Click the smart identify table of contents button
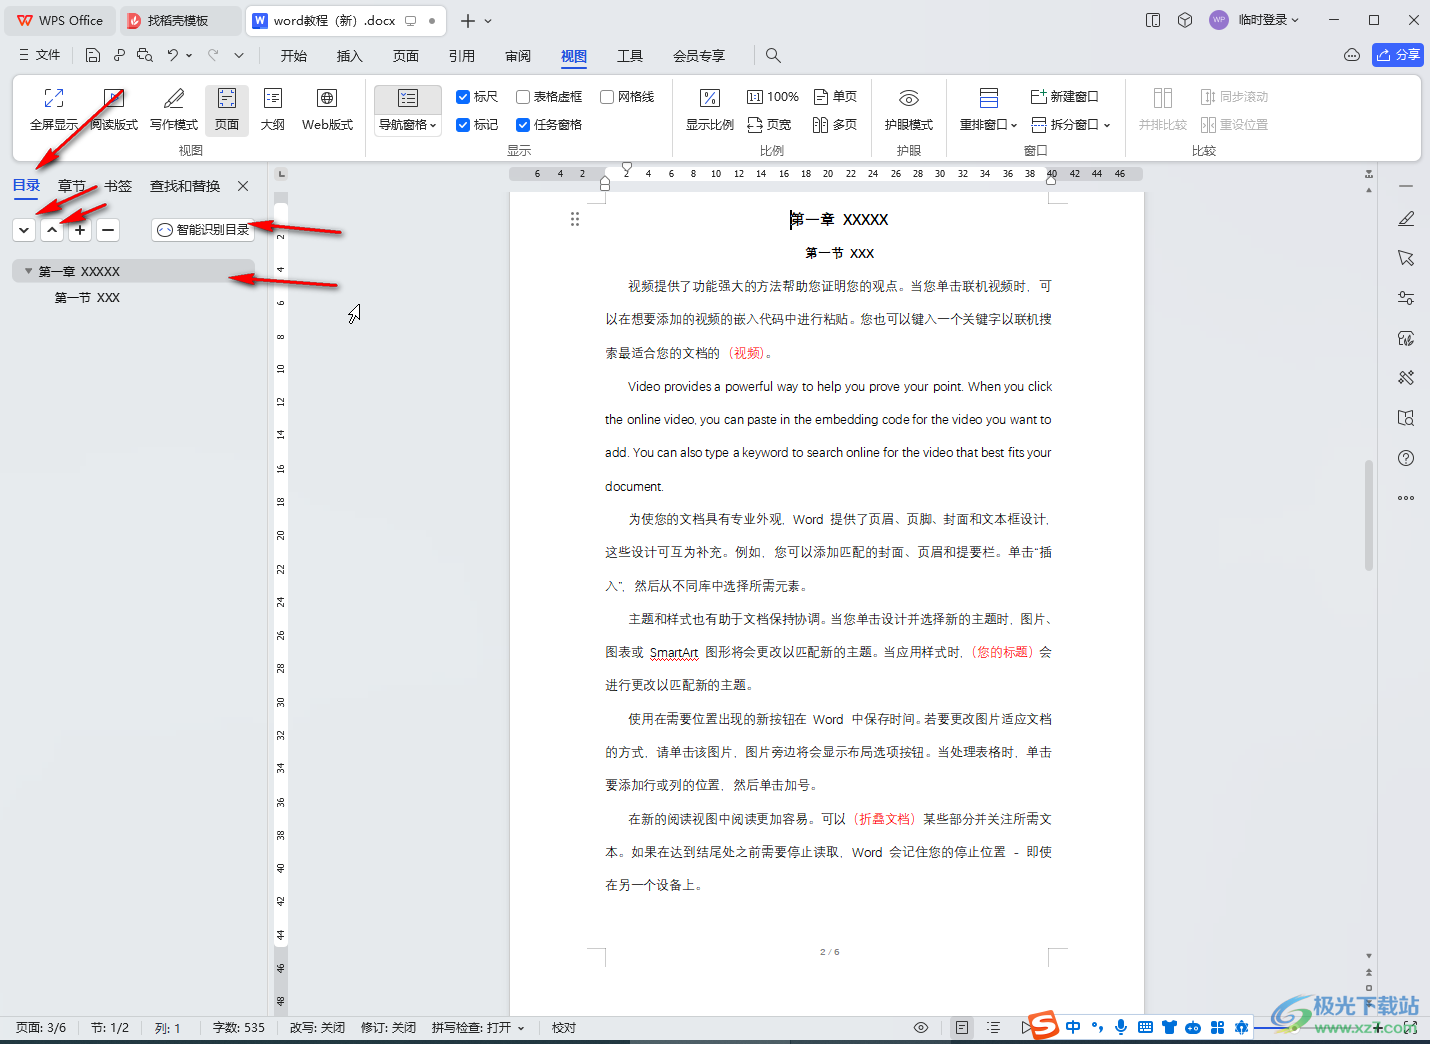This screenshot has width=1430, height=1044. point(203,230)
